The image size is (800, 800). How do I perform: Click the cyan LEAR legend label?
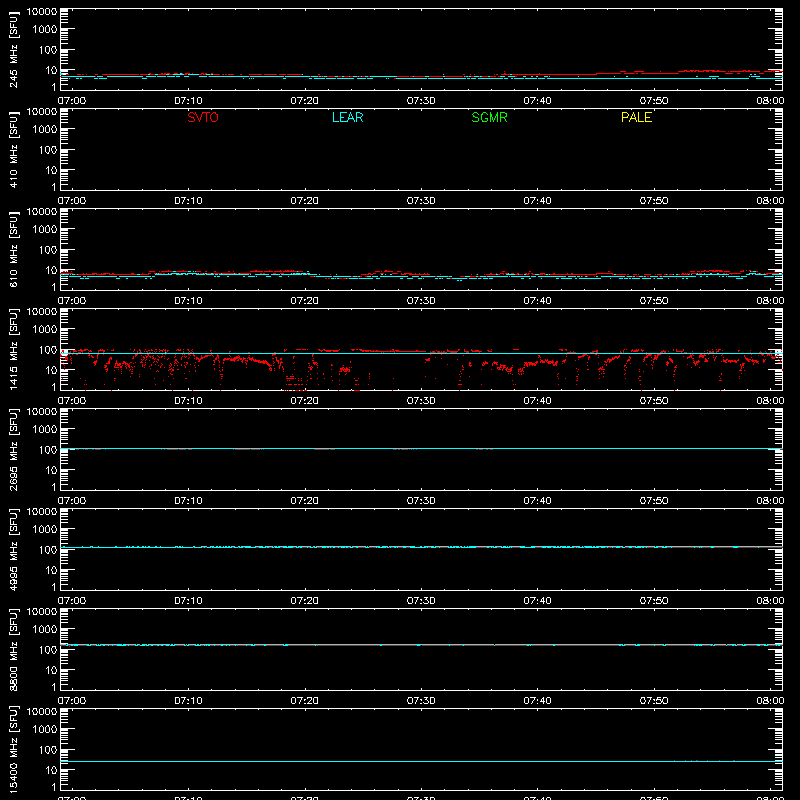347,117
